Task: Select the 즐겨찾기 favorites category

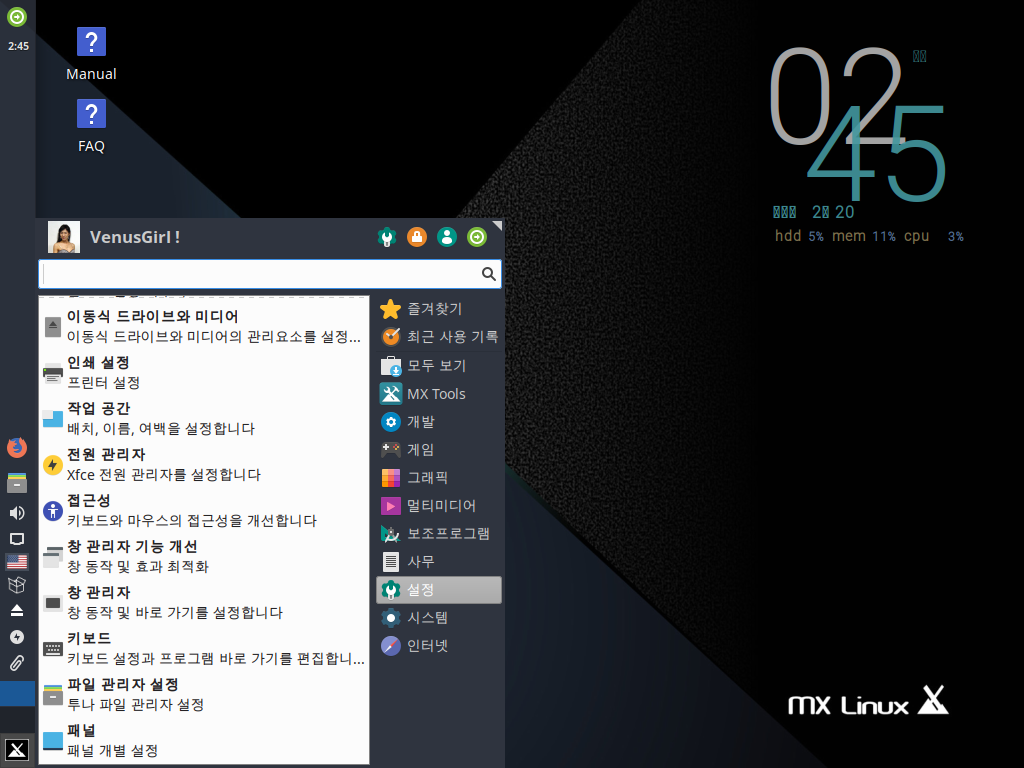Action: (x=439, y=309)
